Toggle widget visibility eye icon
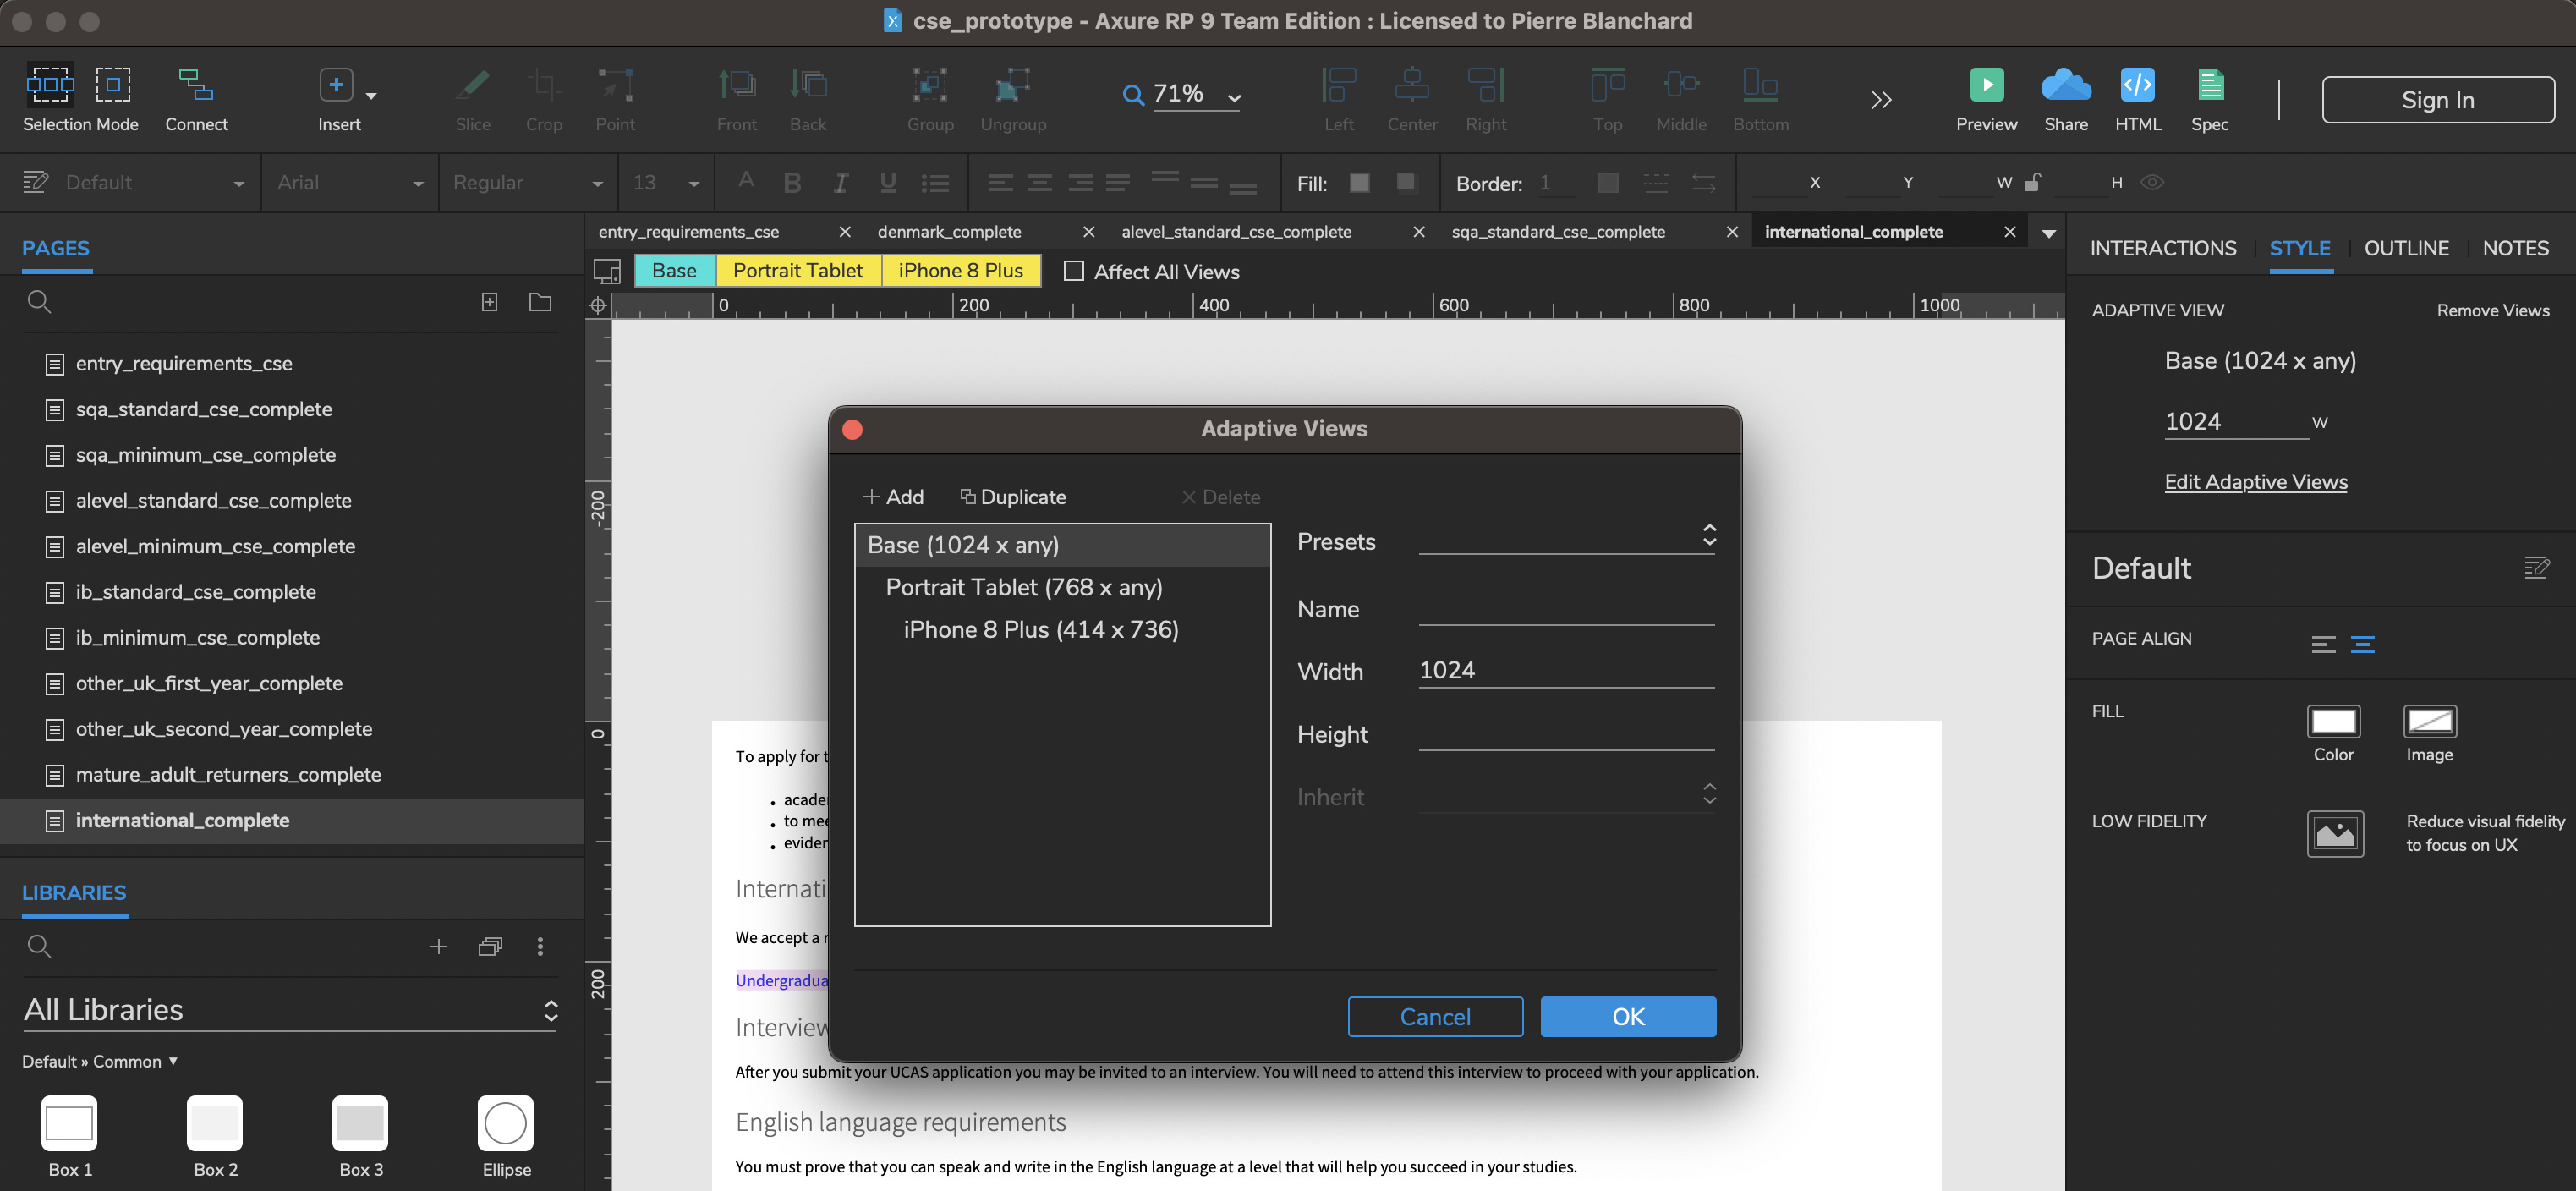2576x1191 pixels. [2152, 182]
